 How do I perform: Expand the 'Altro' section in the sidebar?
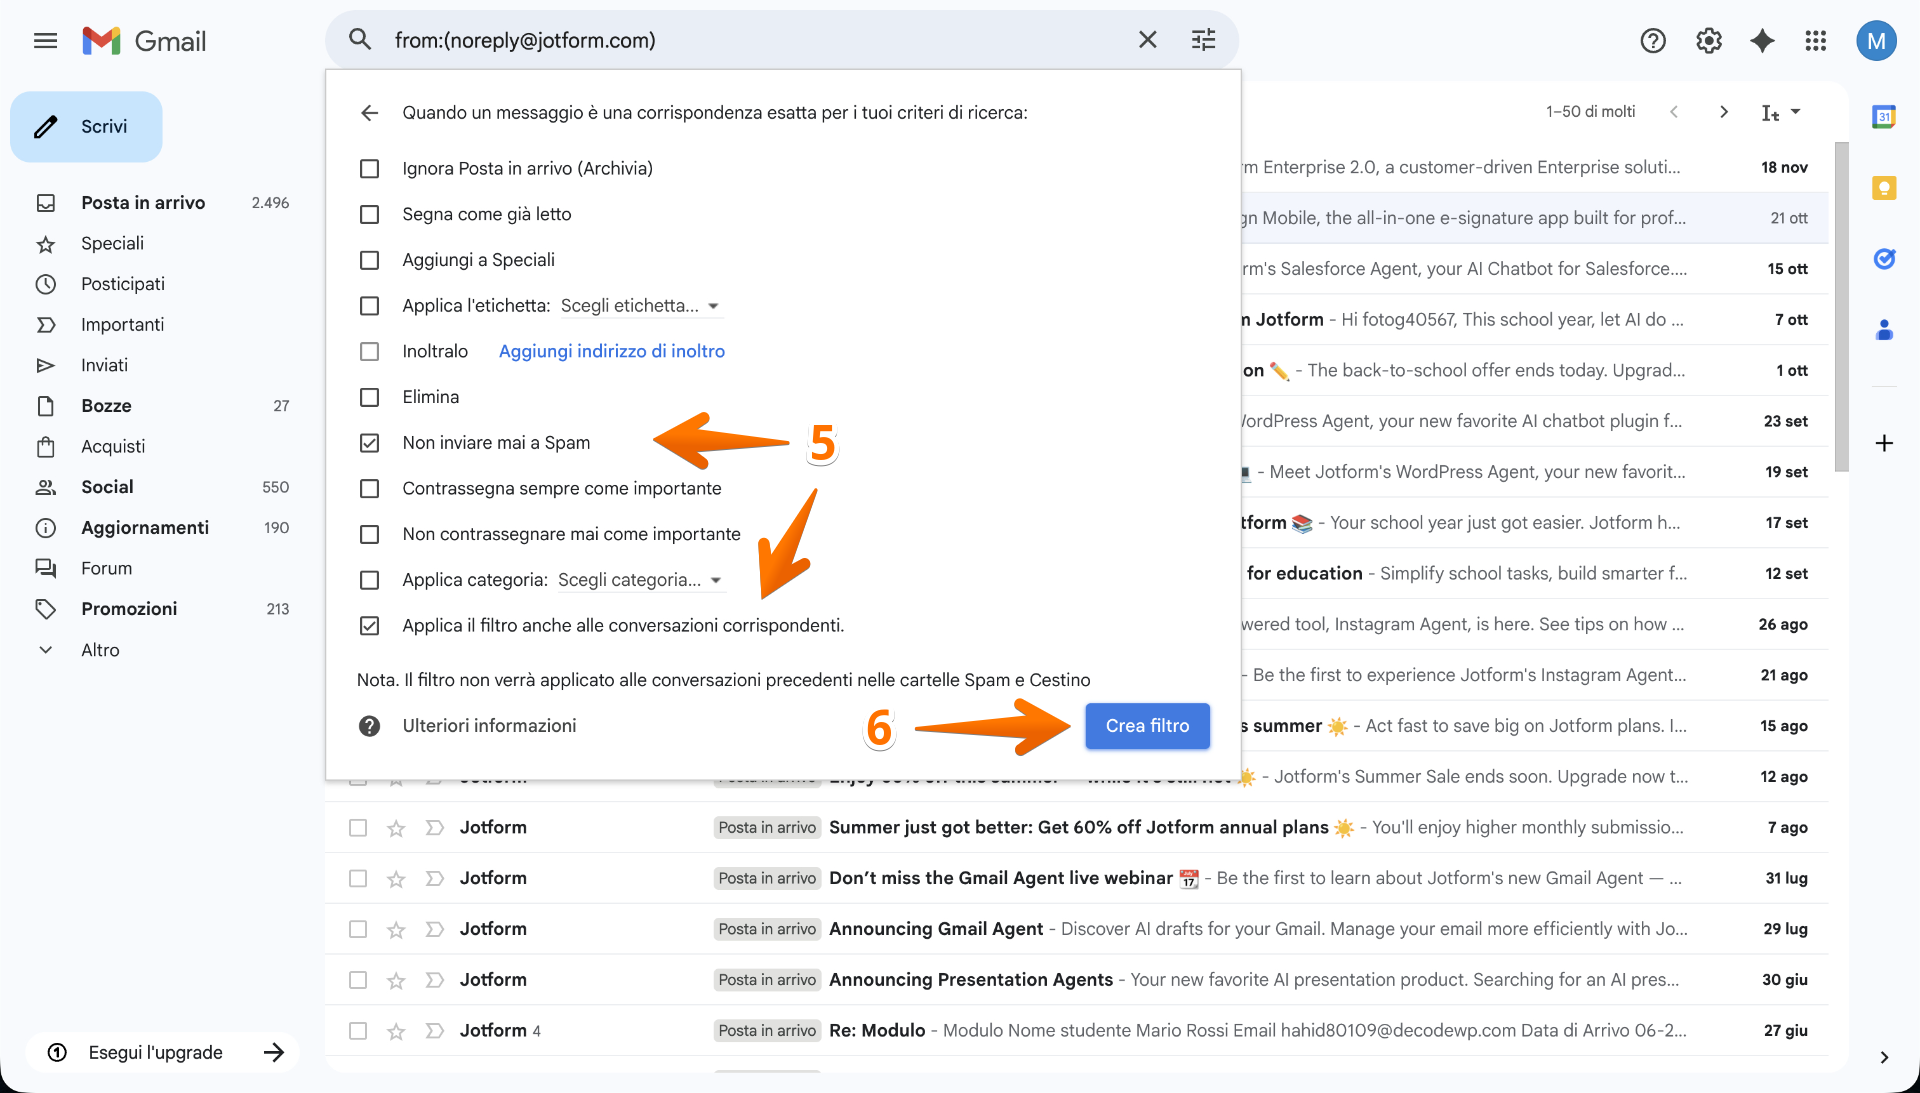(101, 649)
